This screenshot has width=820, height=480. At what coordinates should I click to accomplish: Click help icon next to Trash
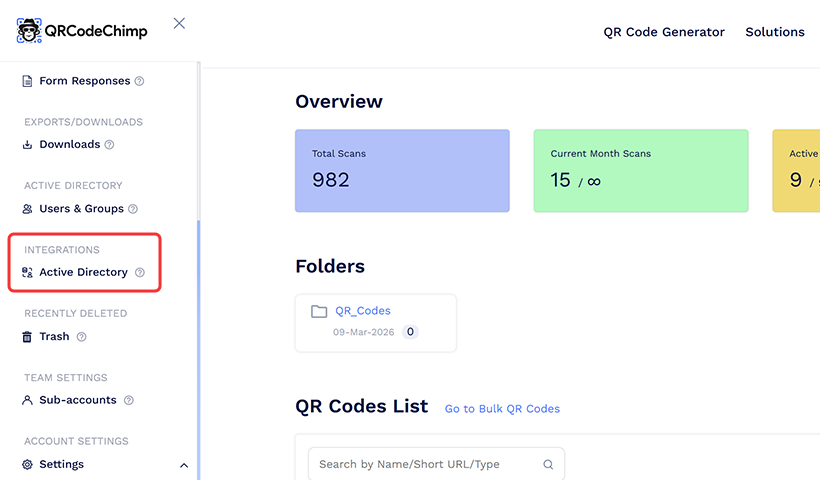(82, 337)
